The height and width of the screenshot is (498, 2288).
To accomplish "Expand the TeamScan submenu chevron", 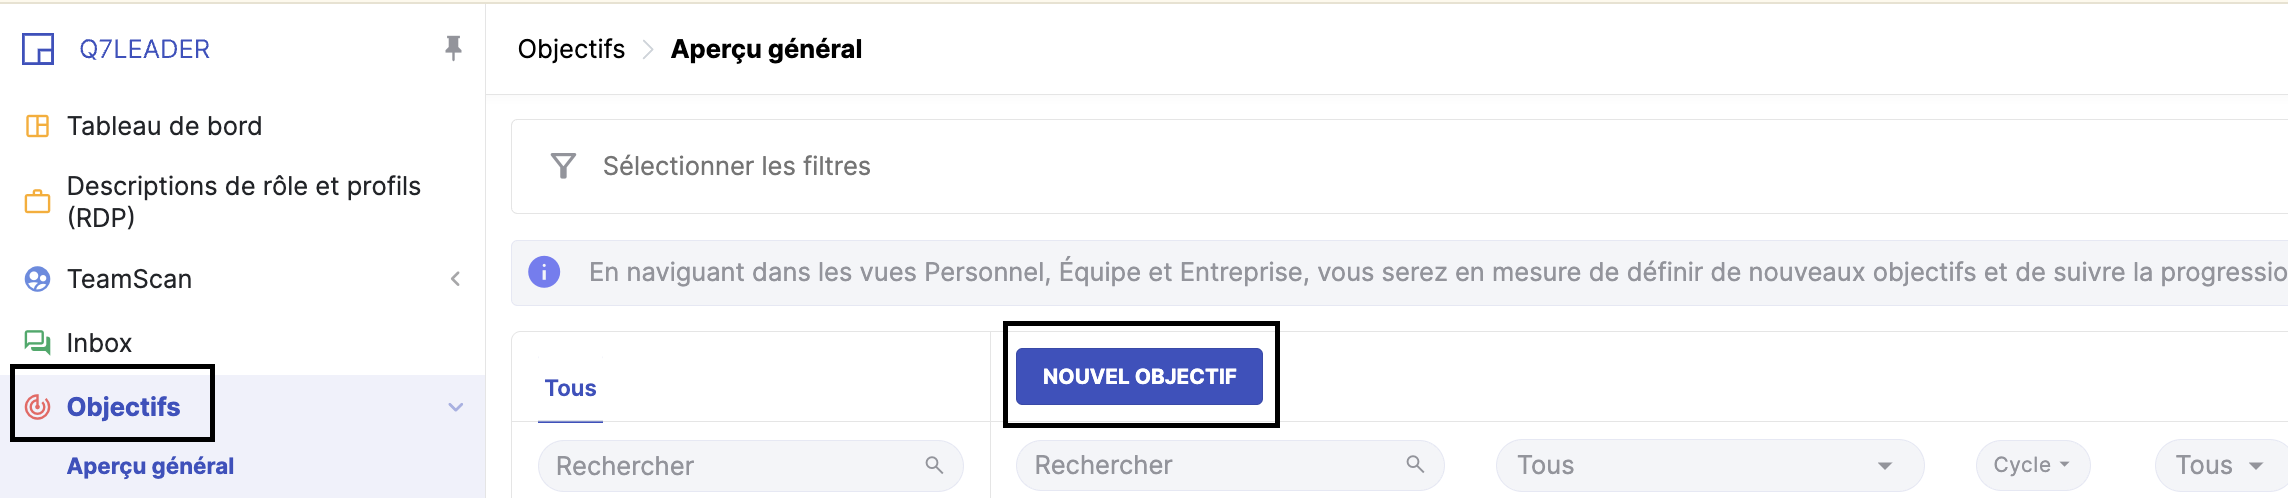I will coord(455,279).
